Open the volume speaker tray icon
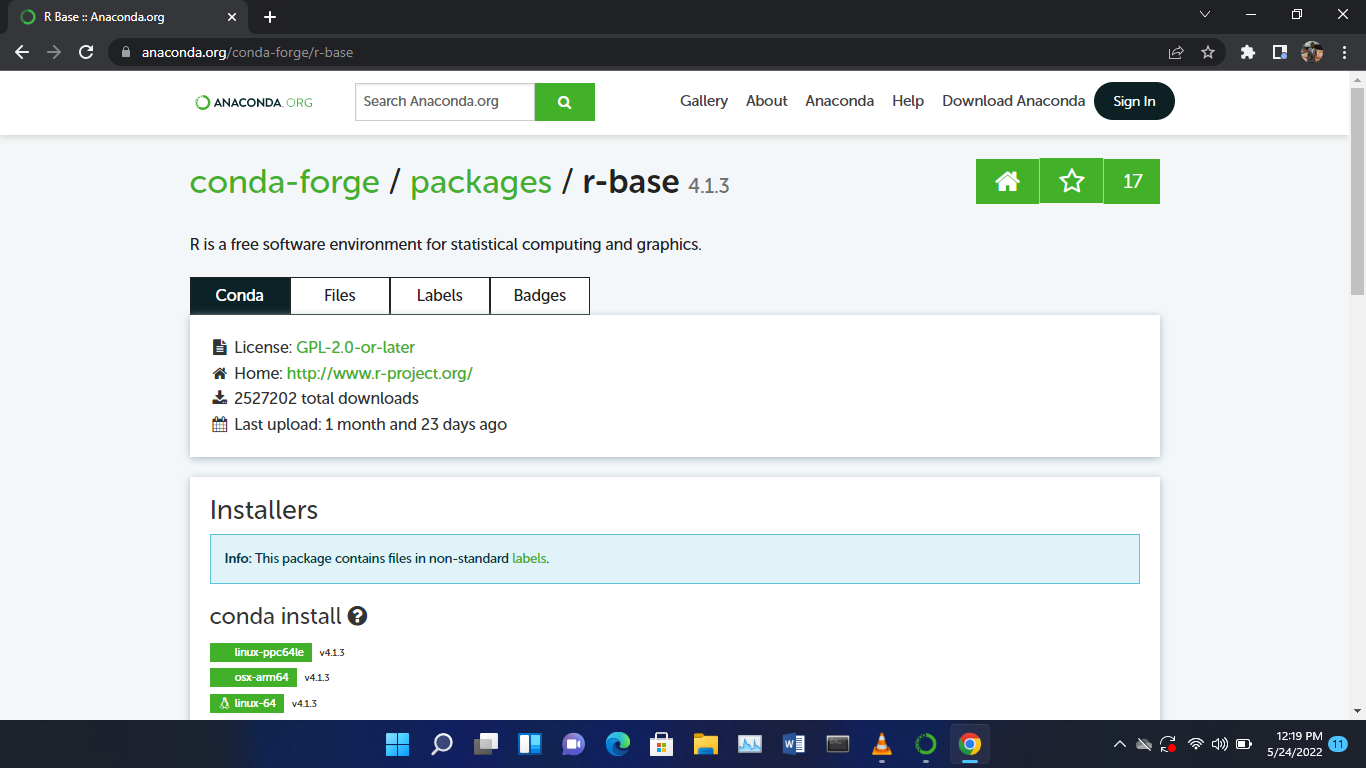The image size is (1366, 768). [1220, 744]
